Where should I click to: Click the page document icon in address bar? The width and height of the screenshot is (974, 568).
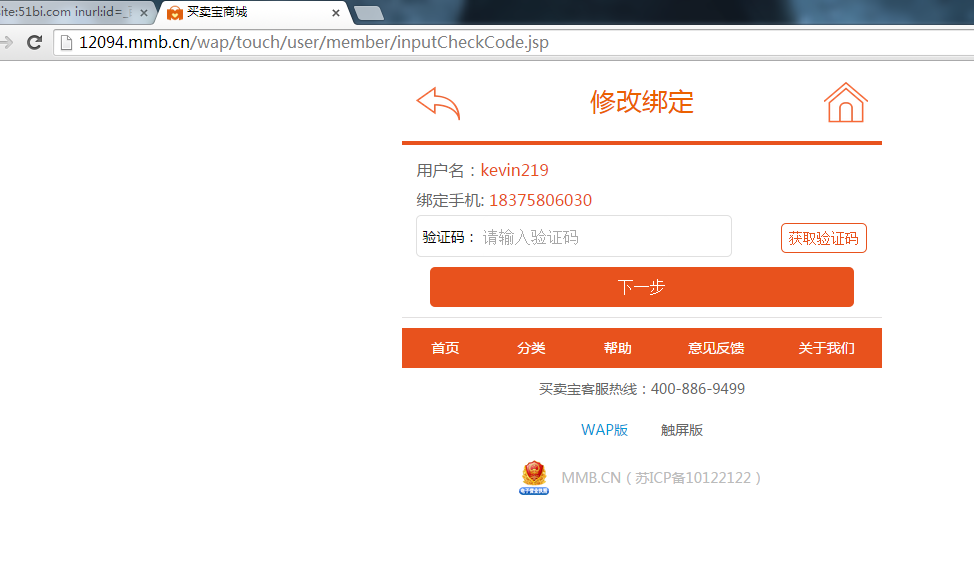(x=66, y=42)
